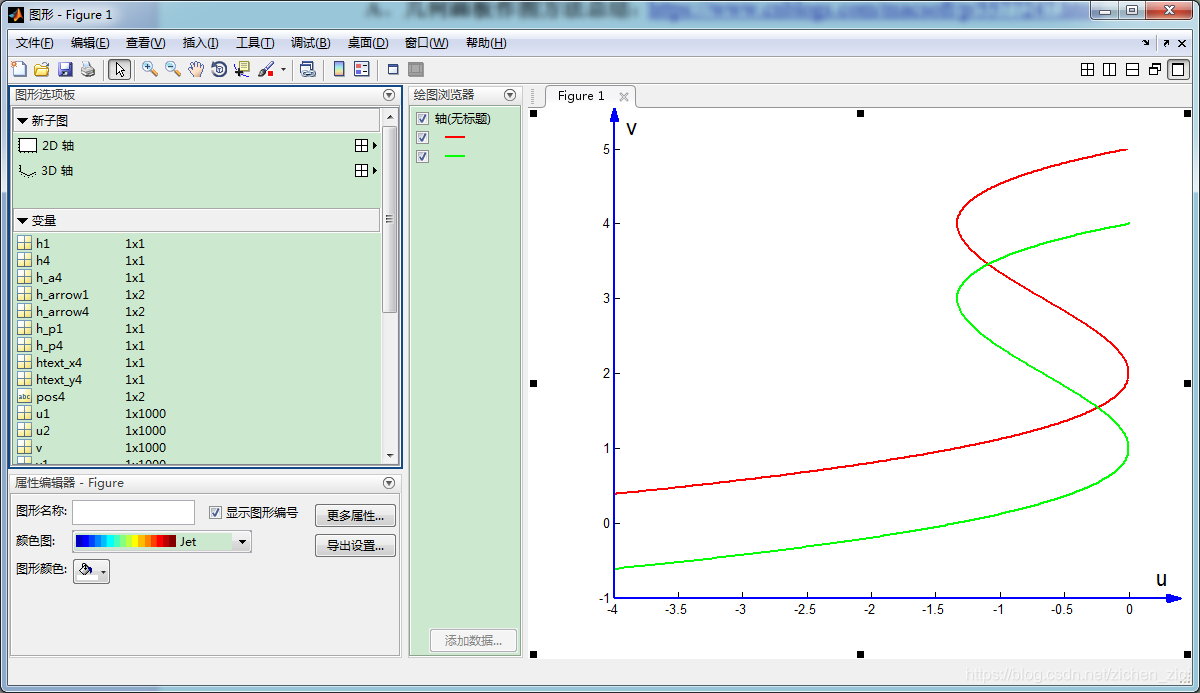Select the Pan hand tool
The width and height of the screenshot is (1200, 693).
click(196, 69)
